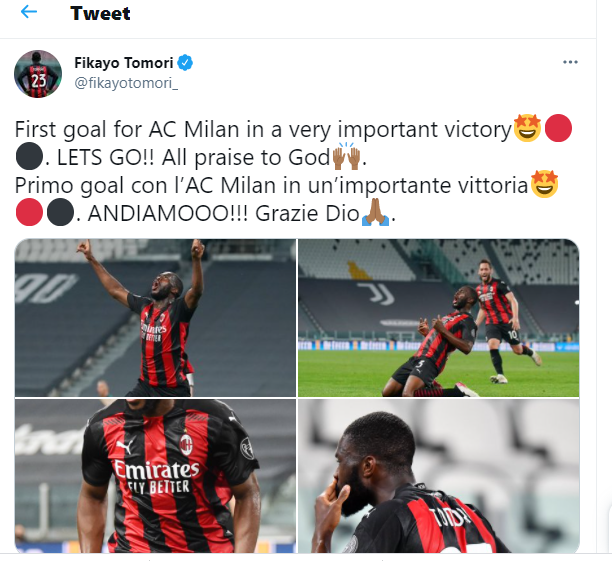The width and height of the screenshot is (612, 561).
Task: Click the black circle emoji before 'ANDIAMOOO'
Action: tap(60, 212)
